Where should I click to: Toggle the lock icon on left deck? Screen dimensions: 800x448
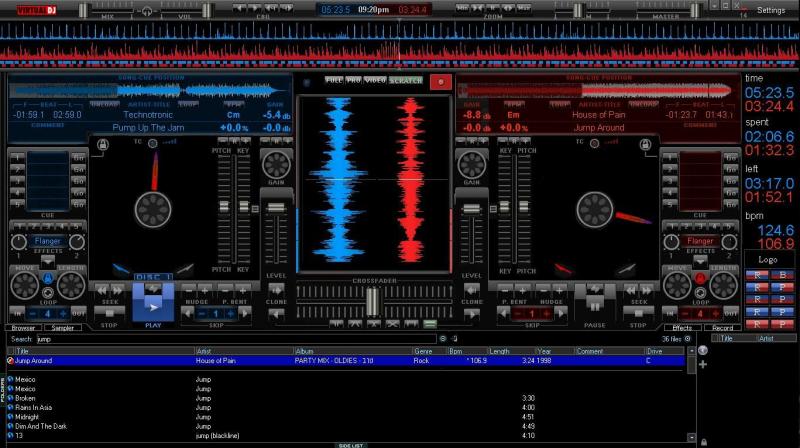point(103,145)
